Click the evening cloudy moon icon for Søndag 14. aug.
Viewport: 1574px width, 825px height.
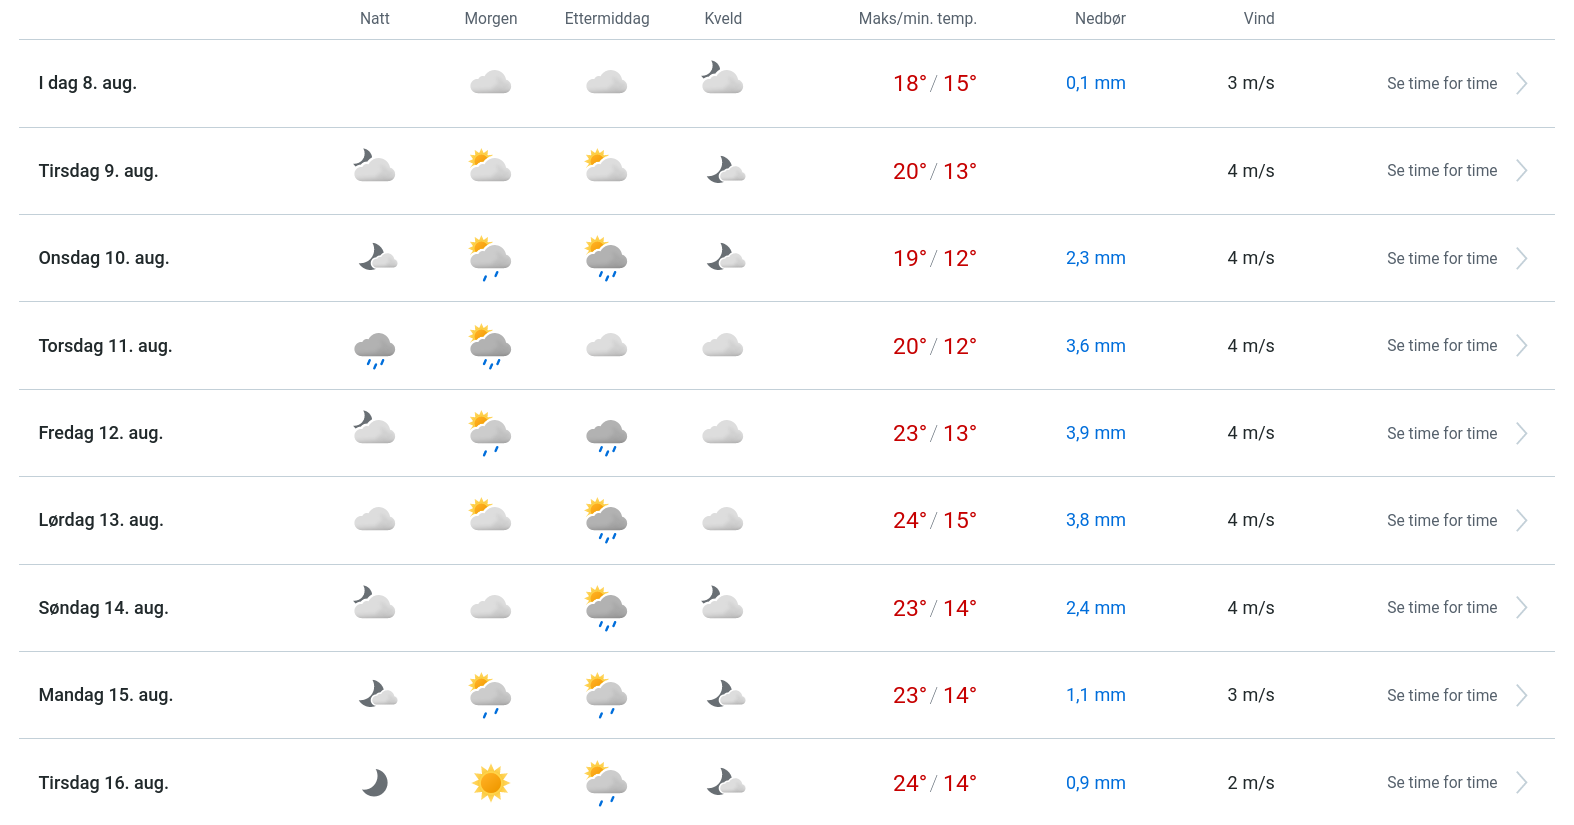click(722, 604)
